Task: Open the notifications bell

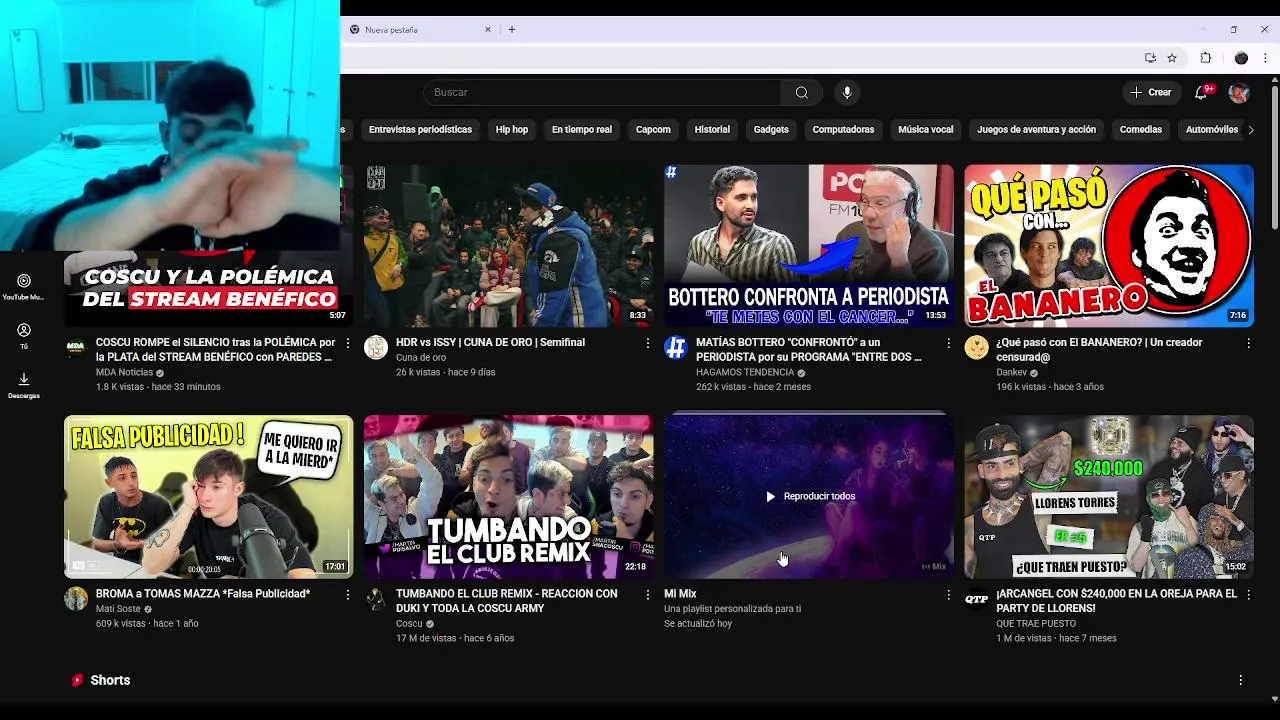Action: (x=1201, y=92)
